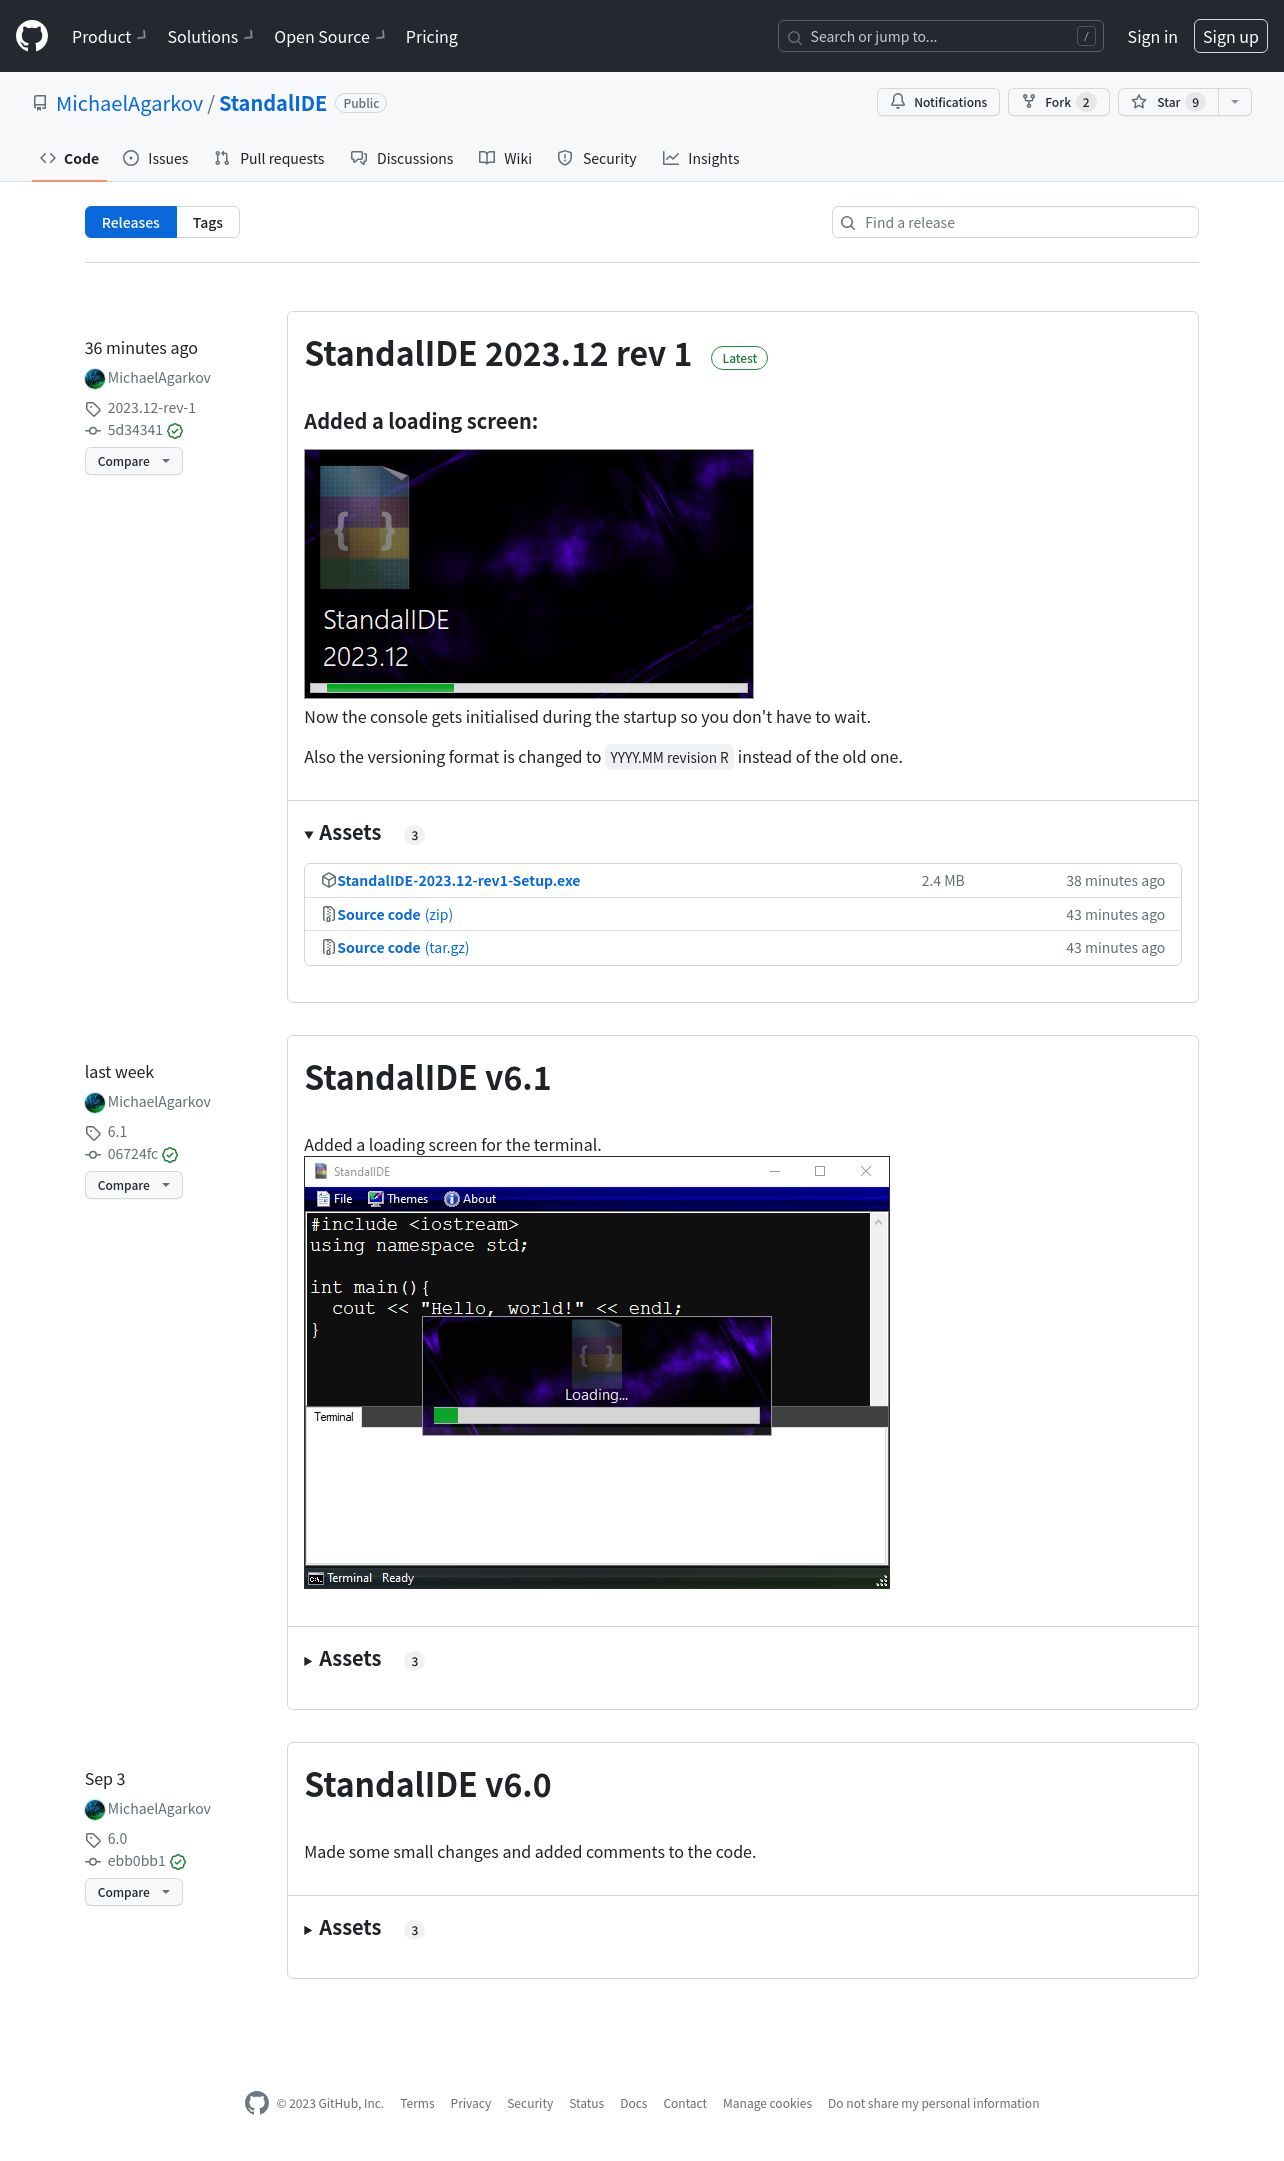The width and height of the screenshot is (1284, 2161).
Task: Click the bell icon in Notifications
Action: coord(898,102)
